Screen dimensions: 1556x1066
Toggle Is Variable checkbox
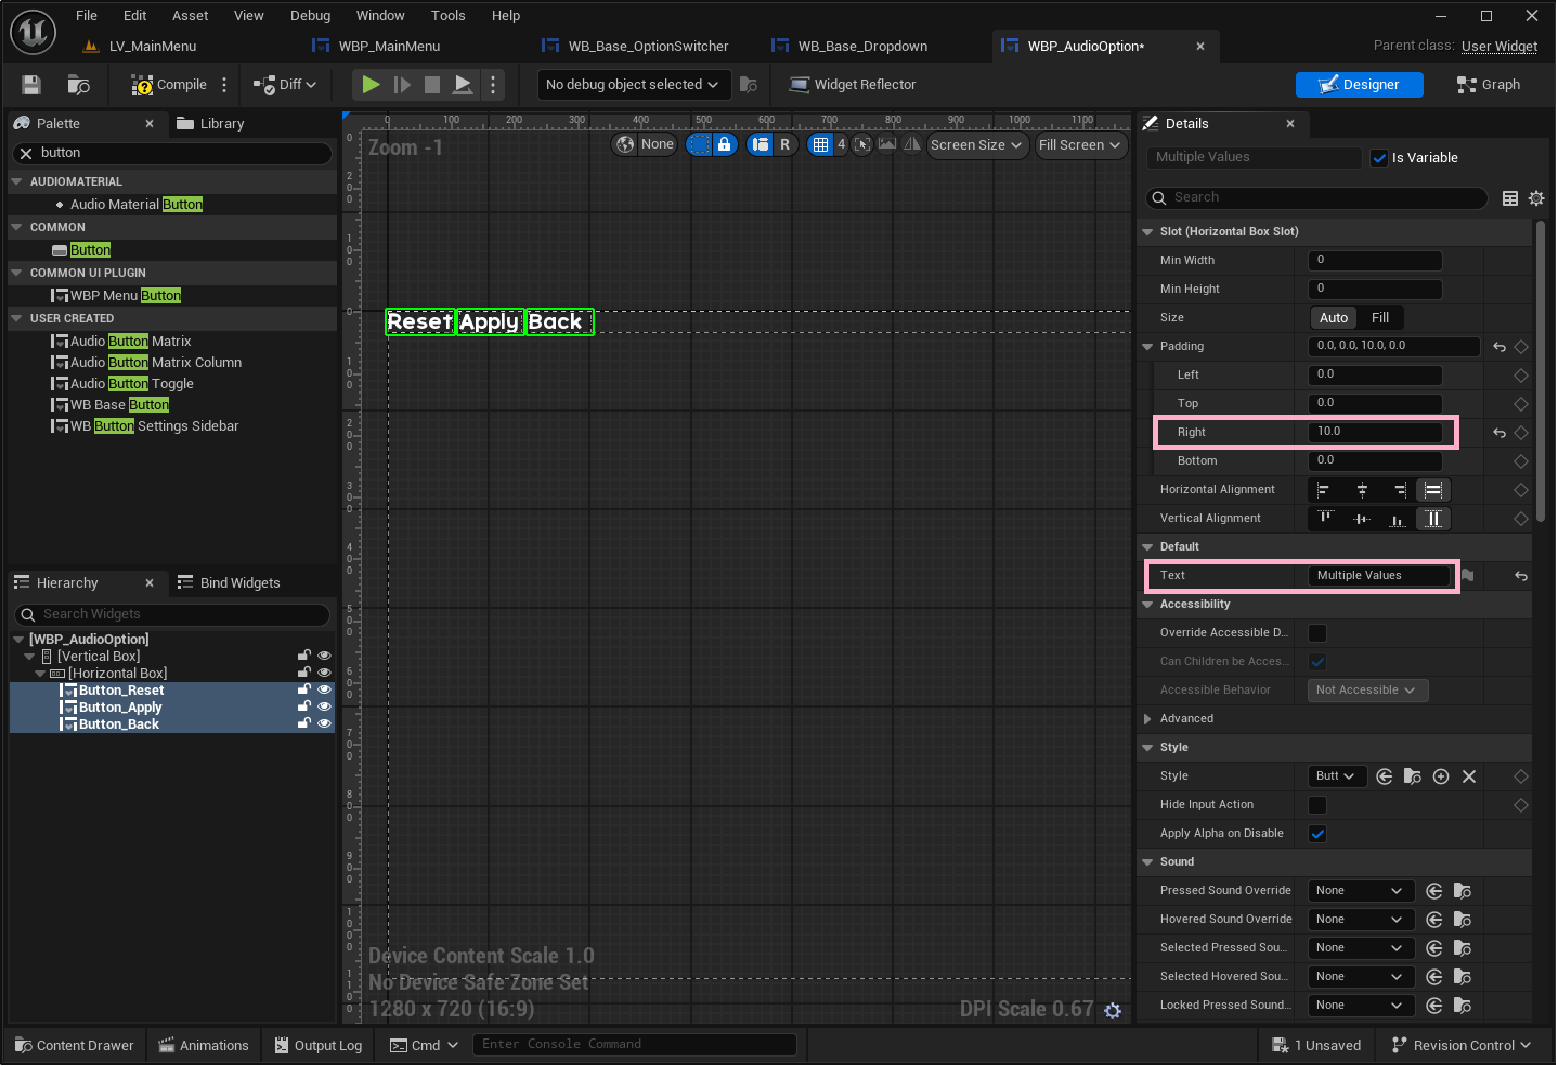click(1380, 158)
